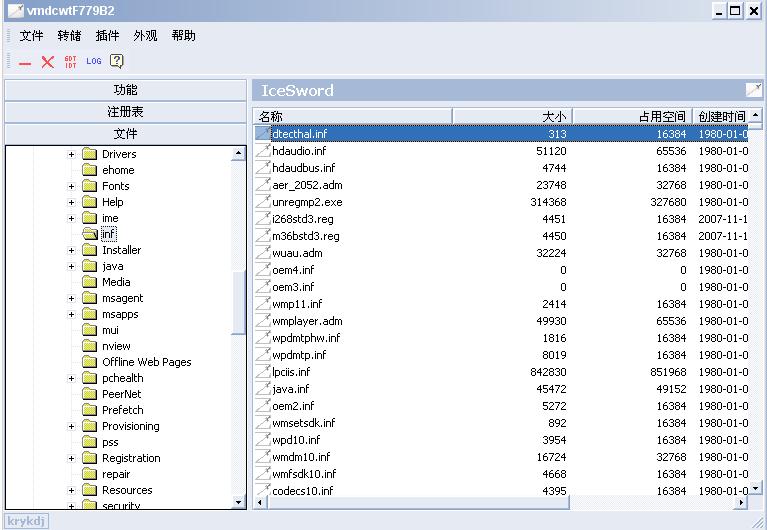Select the mui folder in tree
The height and width of the screenshot is (530, 767).
click(110, 330)
